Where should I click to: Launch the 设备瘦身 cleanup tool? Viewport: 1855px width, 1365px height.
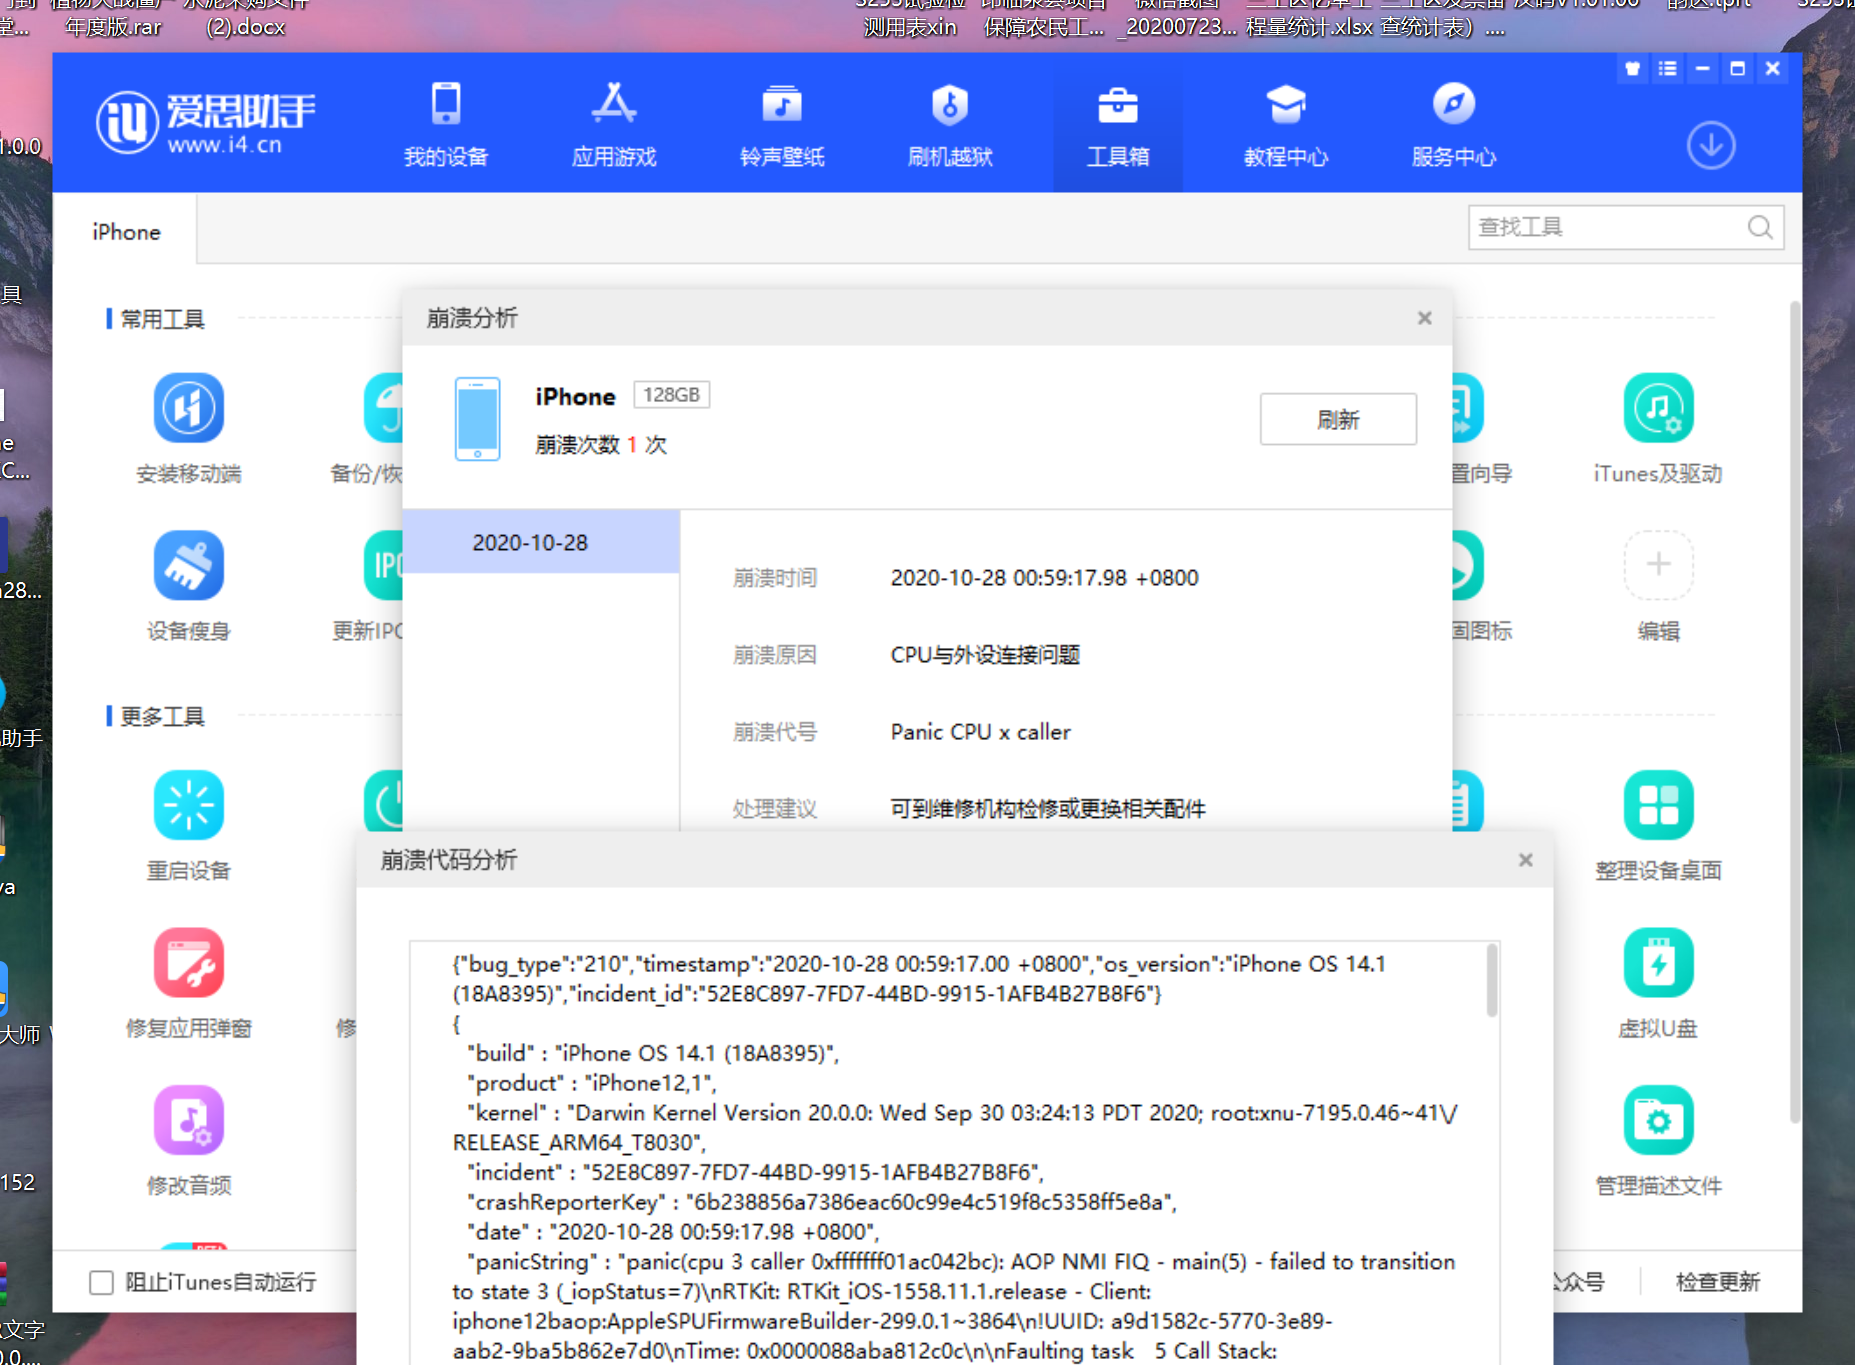[188, 566]
